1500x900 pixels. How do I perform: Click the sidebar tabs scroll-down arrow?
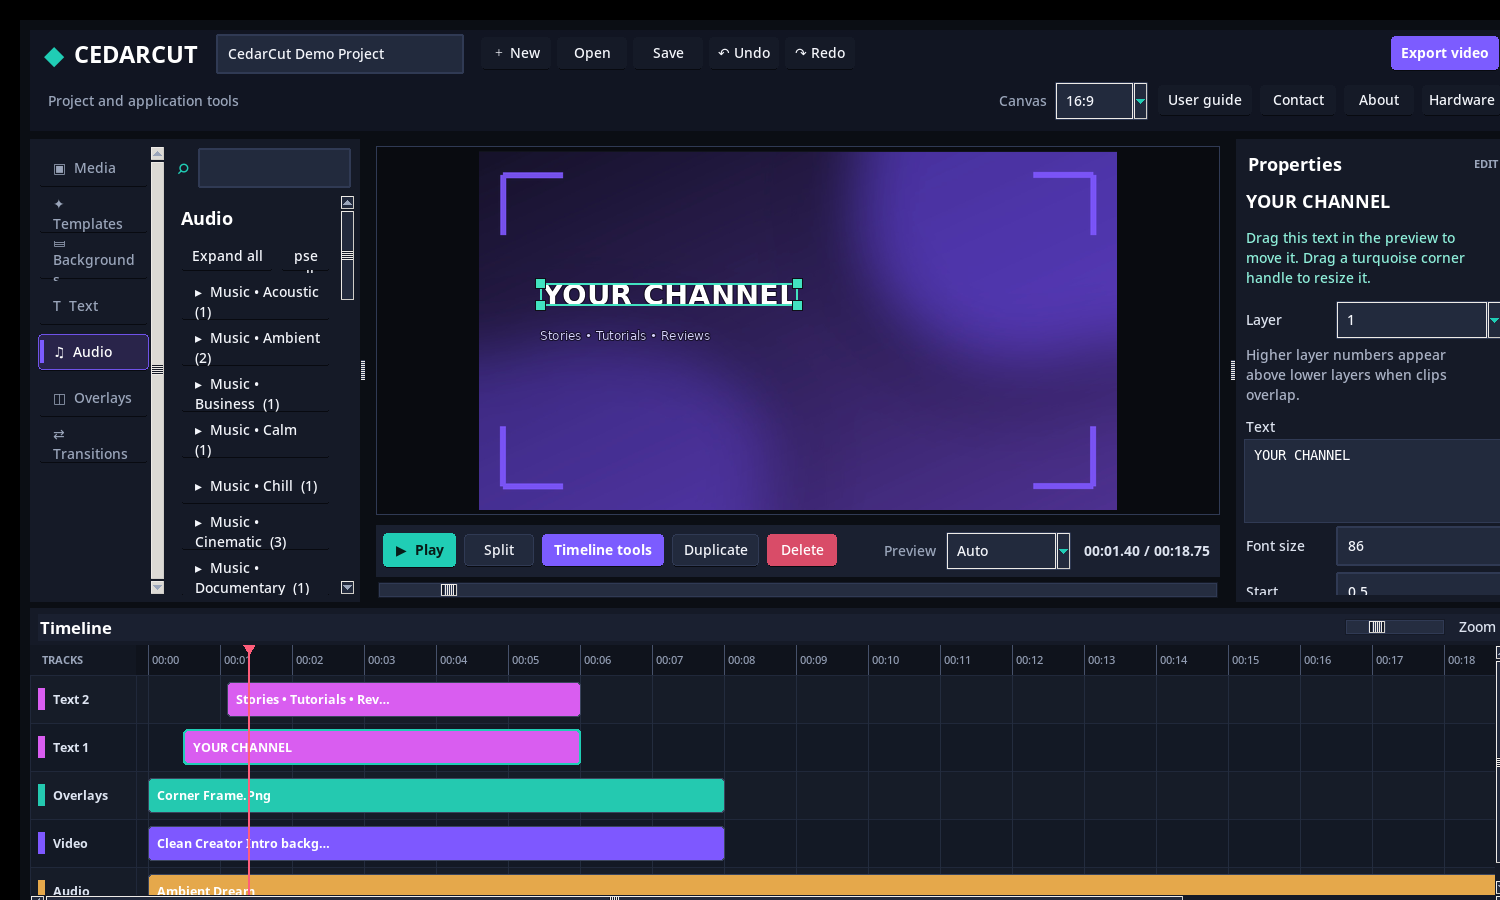pos(157,588)
